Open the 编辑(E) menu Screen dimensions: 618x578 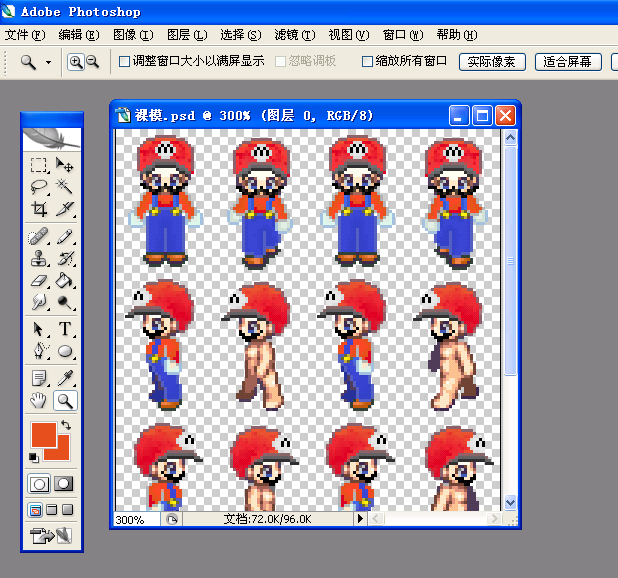pyautogui.click(x=79, y=35)
